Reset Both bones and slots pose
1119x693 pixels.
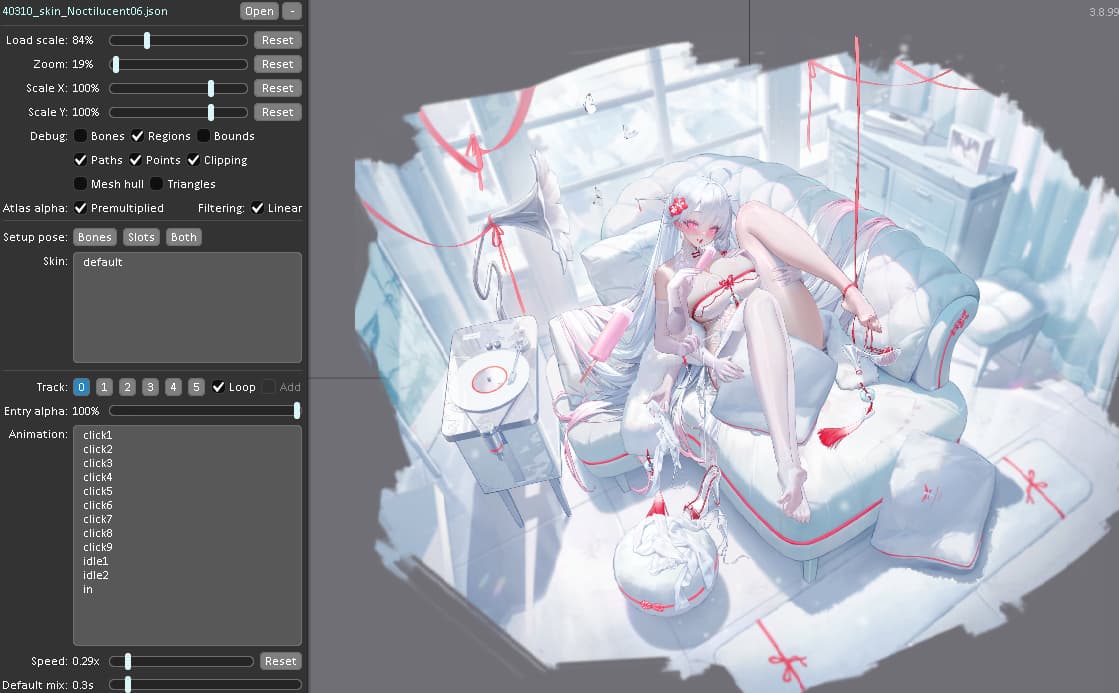(183, 237)
